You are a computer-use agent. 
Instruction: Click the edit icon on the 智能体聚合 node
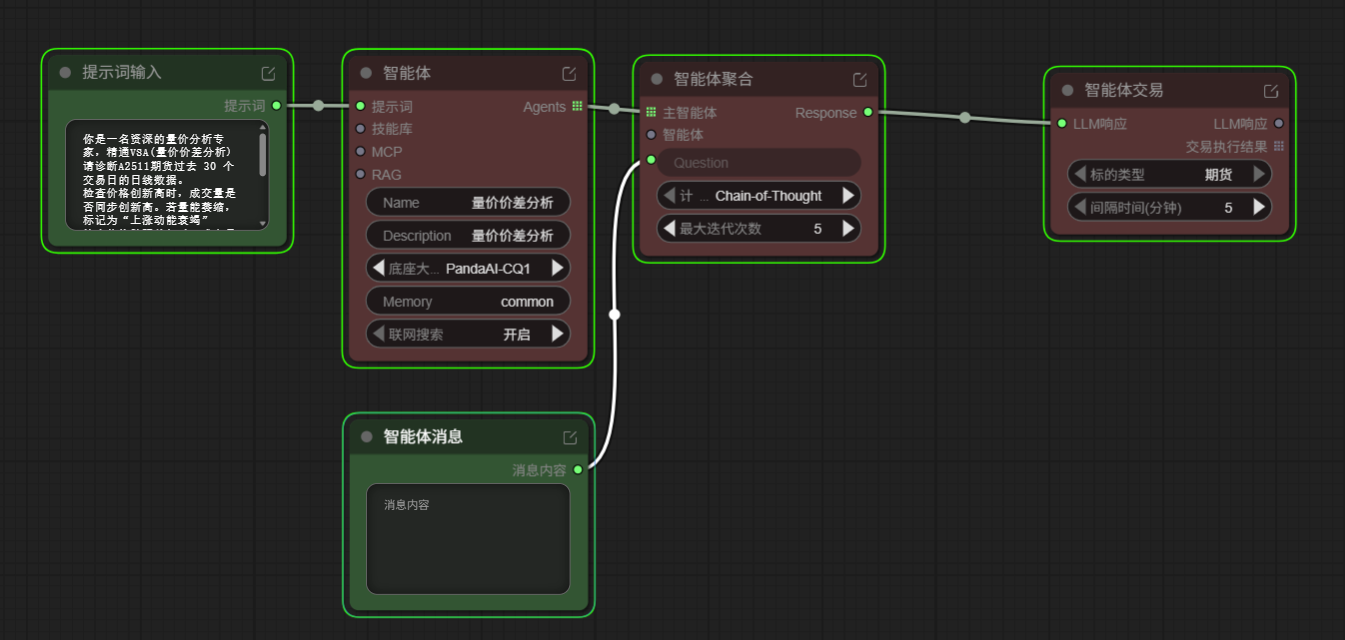859,78
